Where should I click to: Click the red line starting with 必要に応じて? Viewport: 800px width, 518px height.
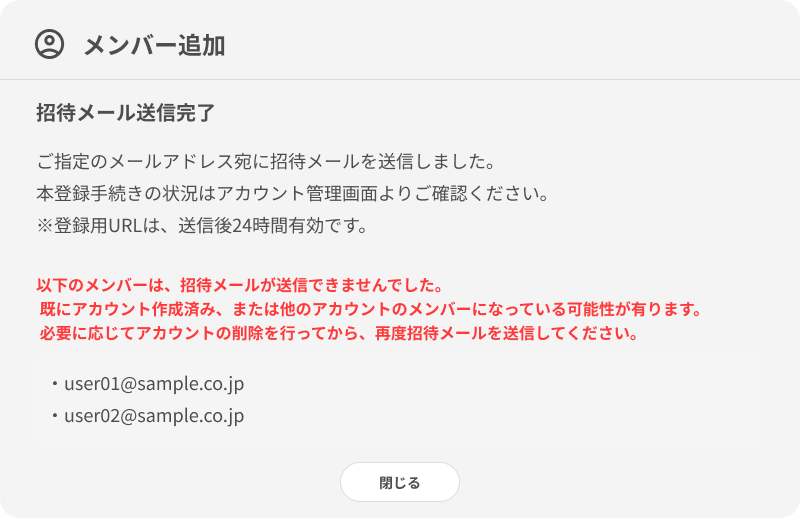pyautogui.click(x=339, y=333)
